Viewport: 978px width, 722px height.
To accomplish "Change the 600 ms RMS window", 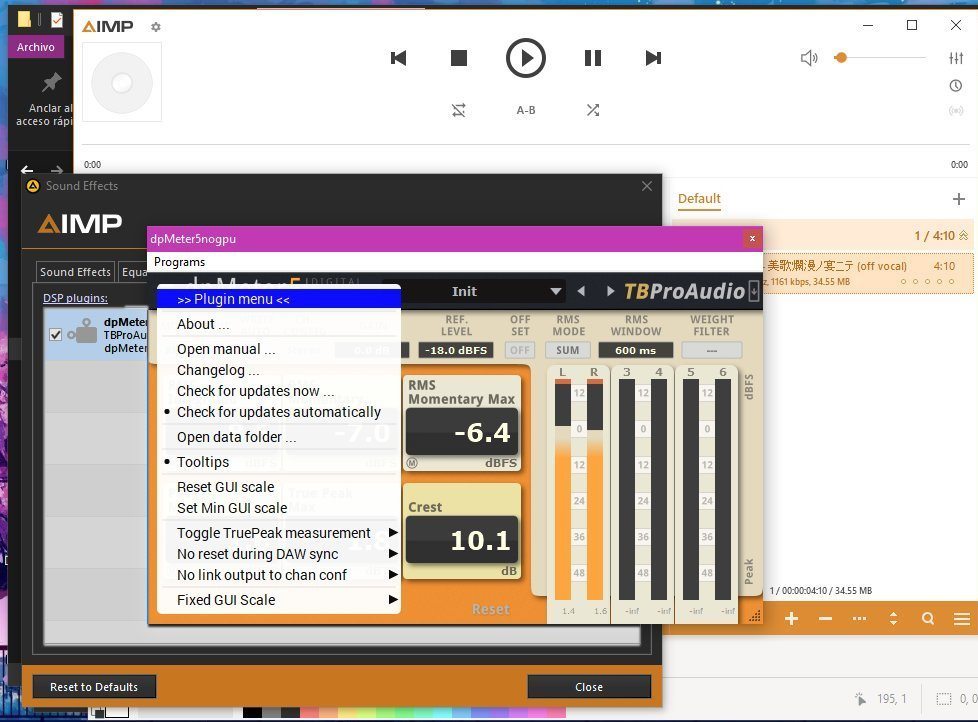I will click(x=636, y=350).
